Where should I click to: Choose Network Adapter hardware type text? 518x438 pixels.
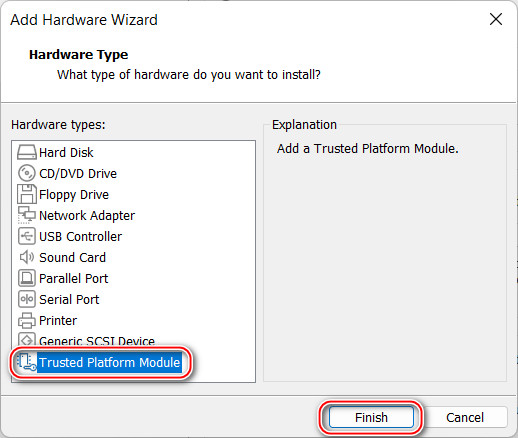[x=87, y=216]
